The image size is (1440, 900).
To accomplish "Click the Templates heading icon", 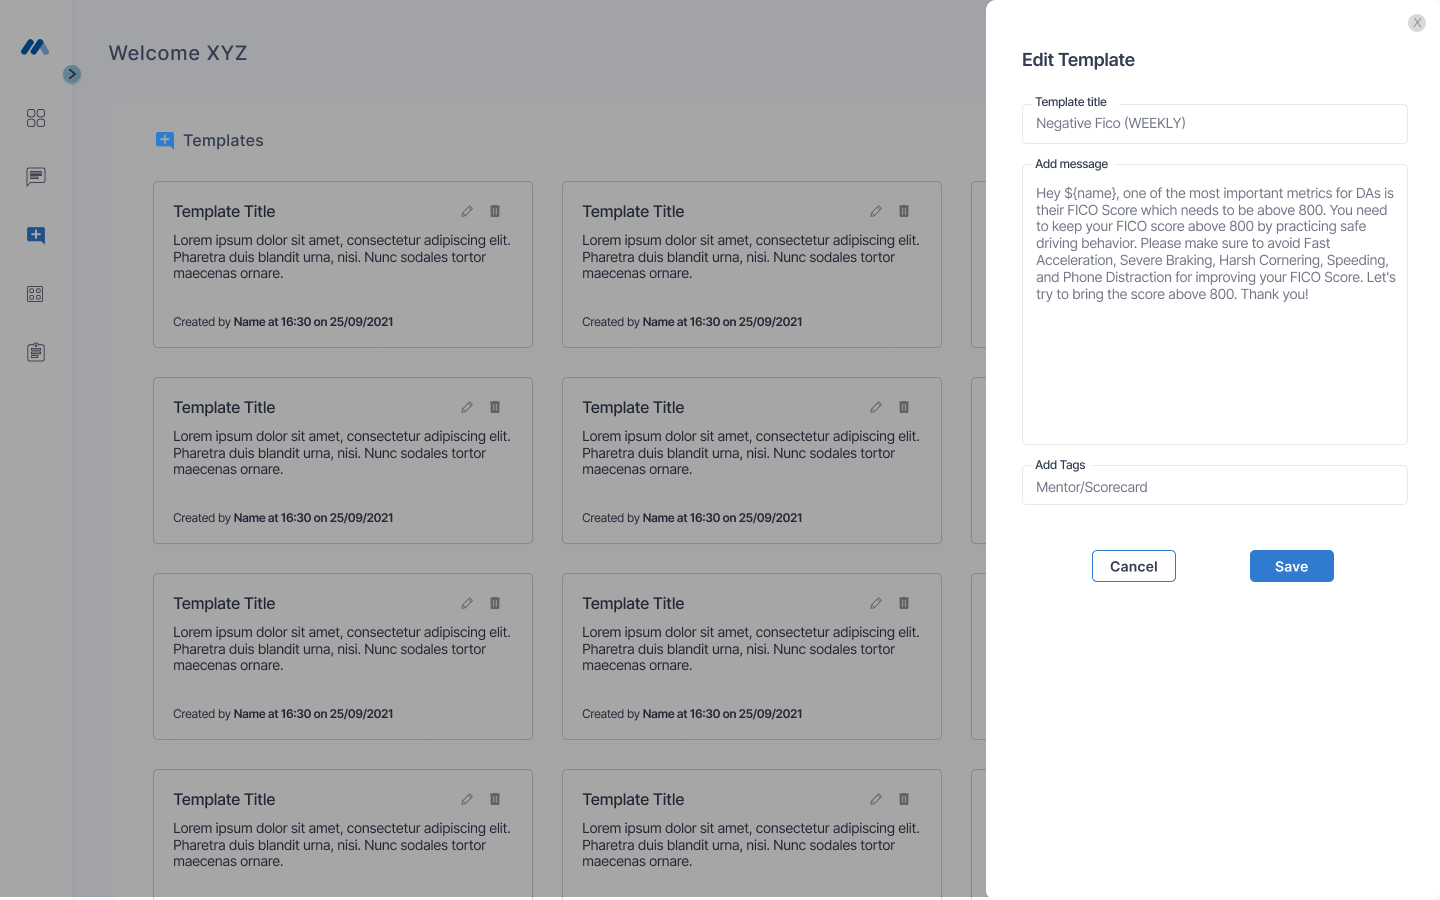I will pyautogui.click(x=165, y=140).
